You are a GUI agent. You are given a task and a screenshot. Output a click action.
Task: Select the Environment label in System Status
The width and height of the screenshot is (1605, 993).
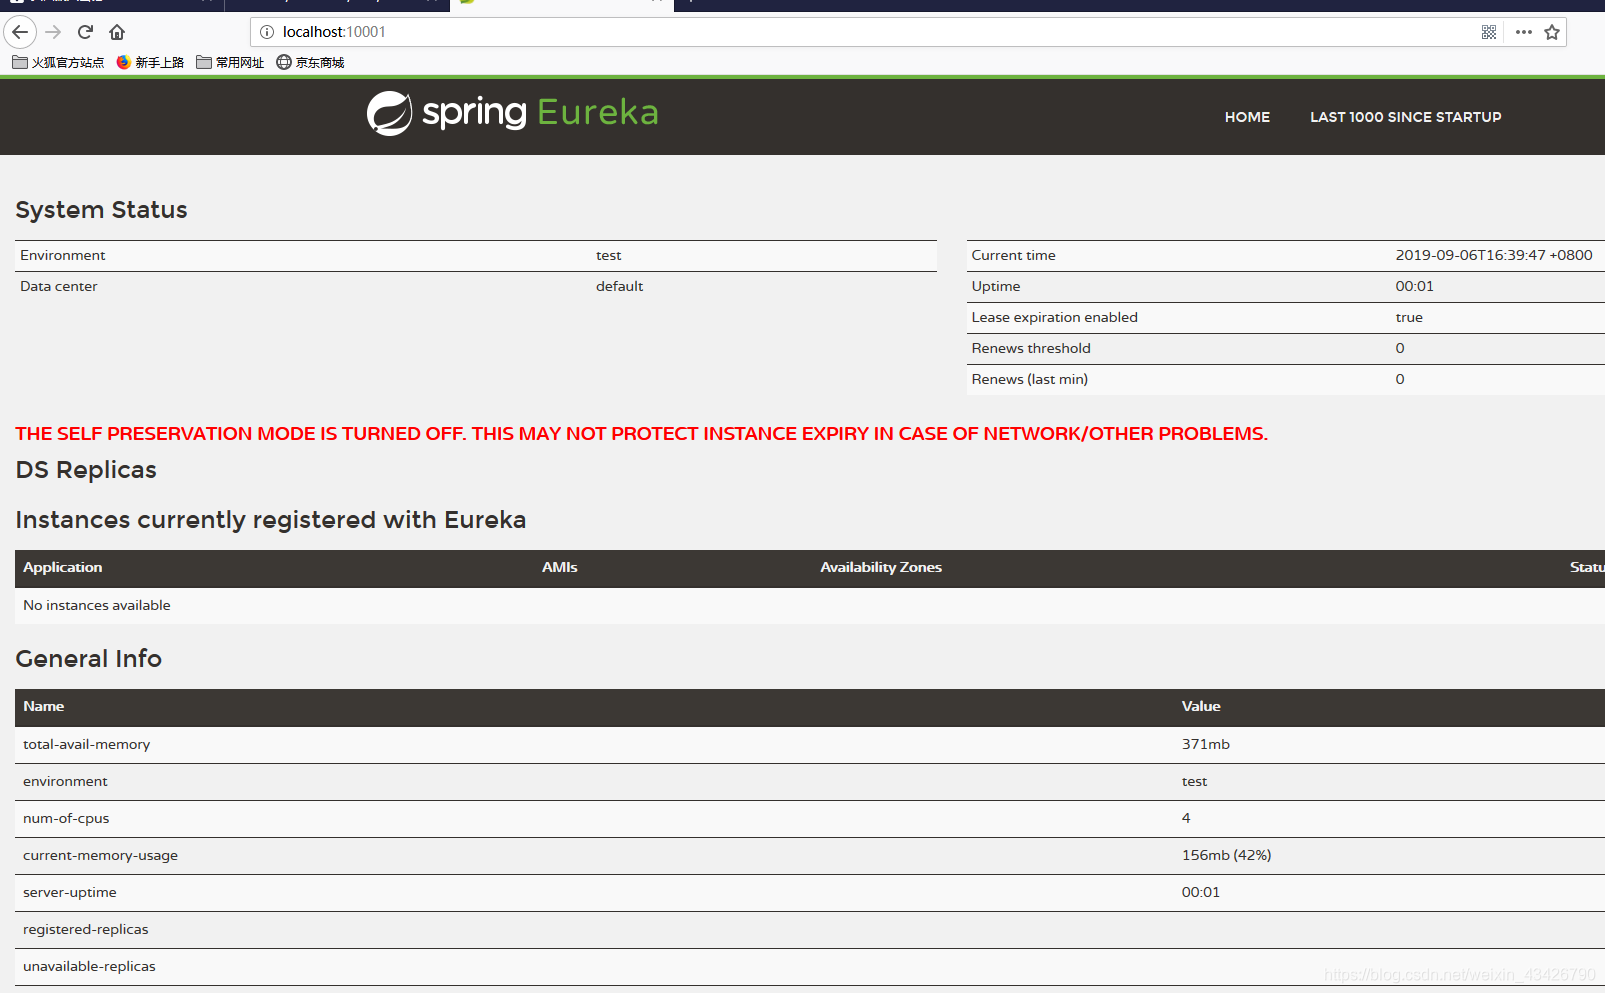[62, 255]
